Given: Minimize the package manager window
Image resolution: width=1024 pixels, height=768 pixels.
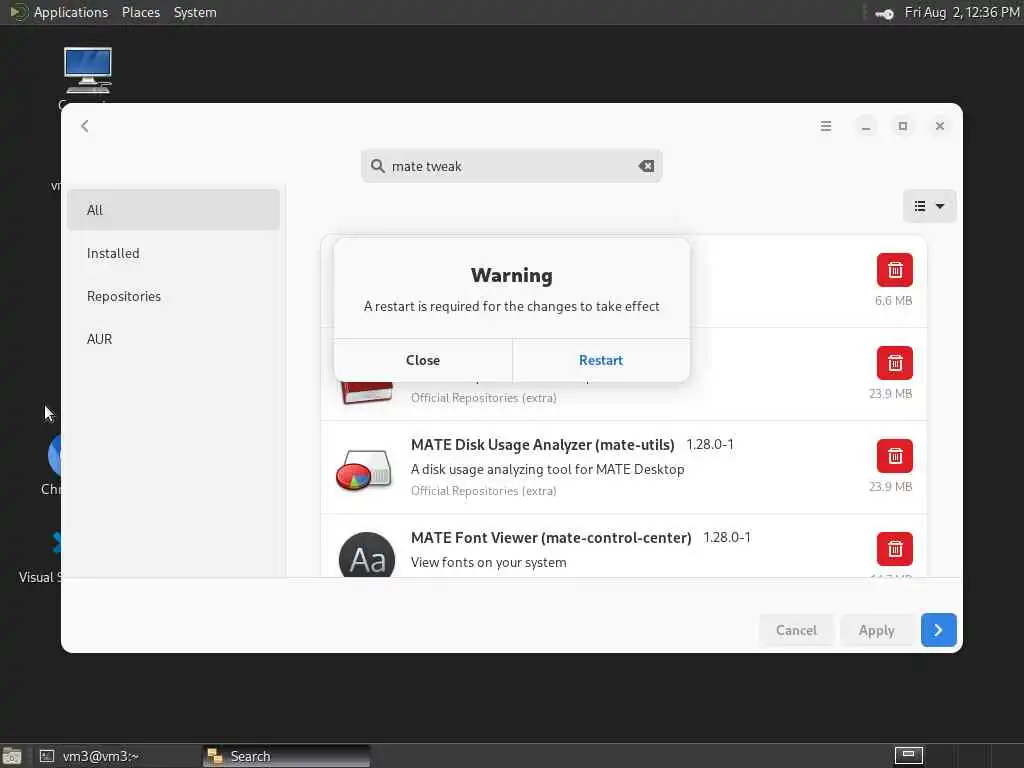Looking at the screenshot, I should click(x=866, y=126).
